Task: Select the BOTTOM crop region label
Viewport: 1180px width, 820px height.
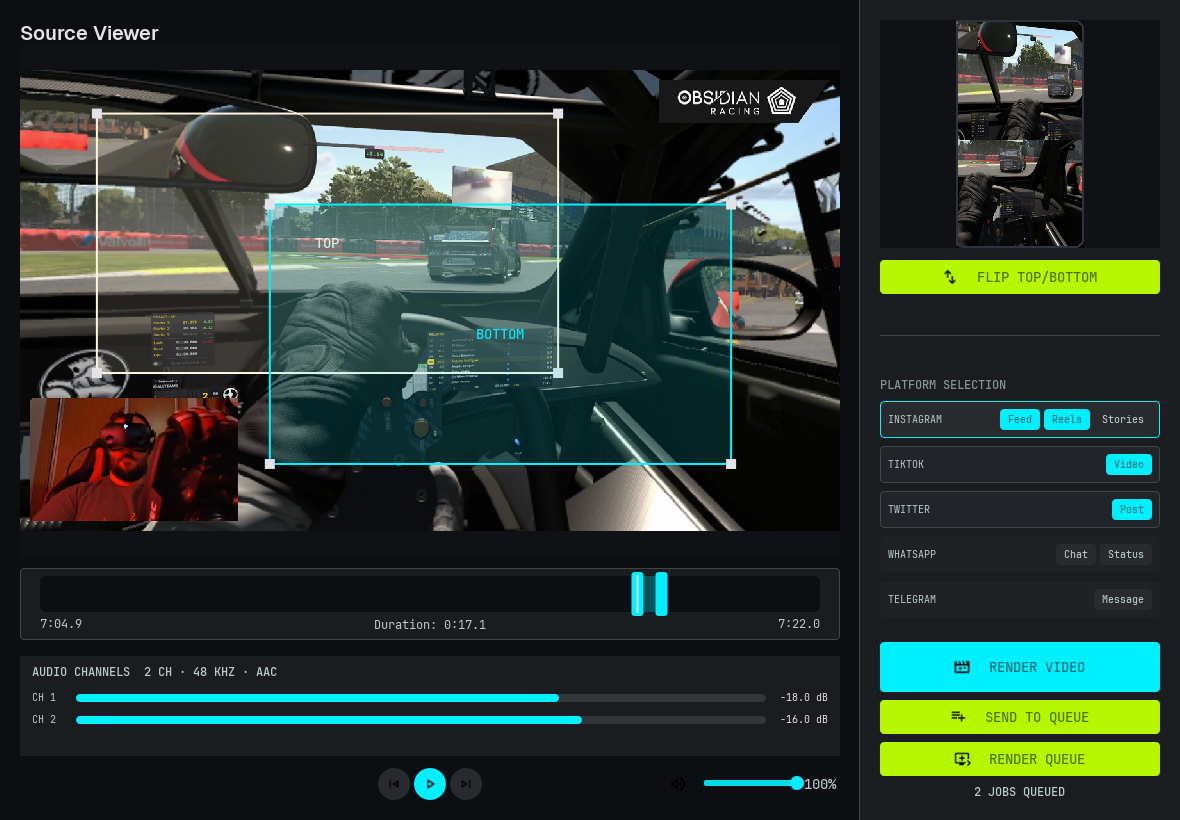Action: [x=500, y=334]
